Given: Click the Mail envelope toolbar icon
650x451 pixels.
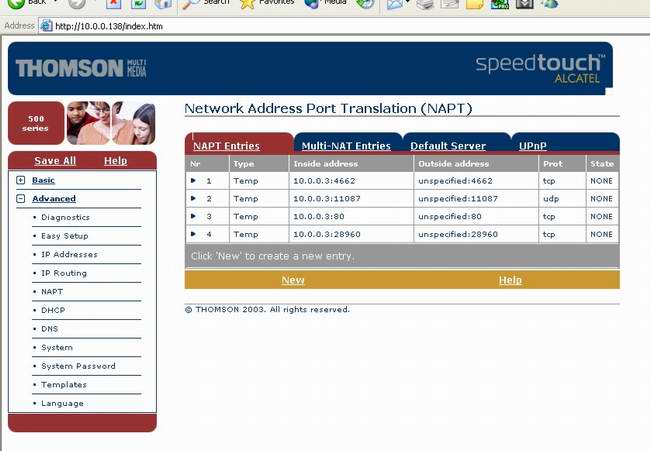Looking at the screenshot, I should [x=395, y=4].
